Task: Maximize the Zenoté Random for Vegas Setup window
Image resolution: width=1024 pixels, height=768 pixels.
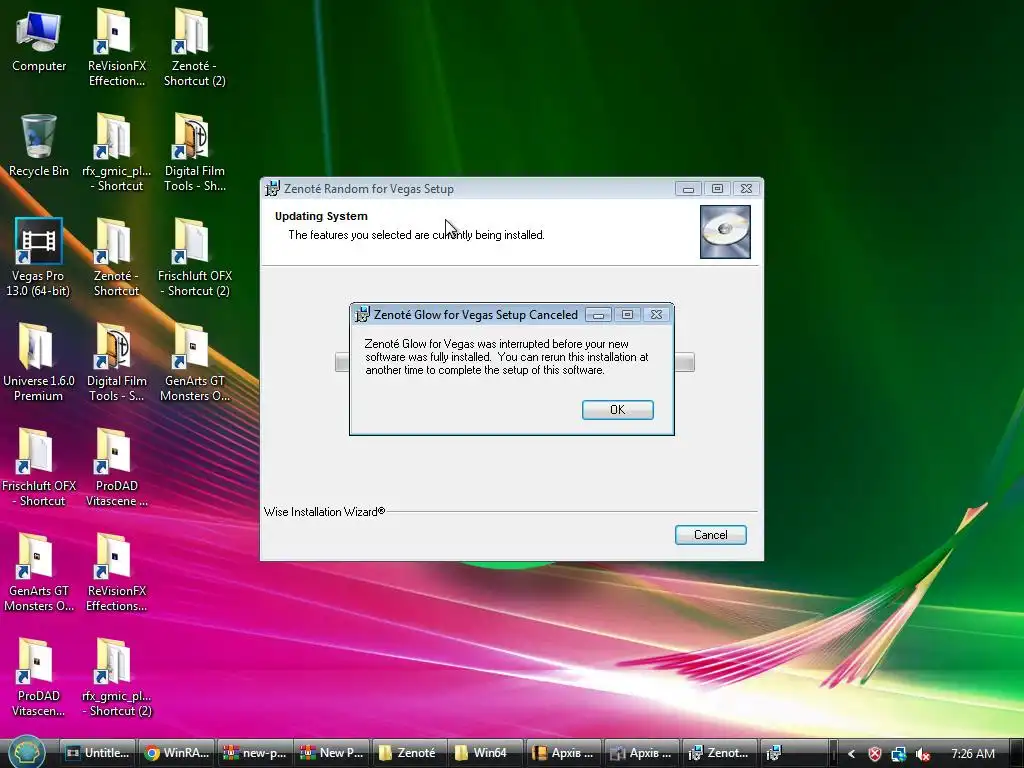Action: pyautogui.click(x=717, y=189)
